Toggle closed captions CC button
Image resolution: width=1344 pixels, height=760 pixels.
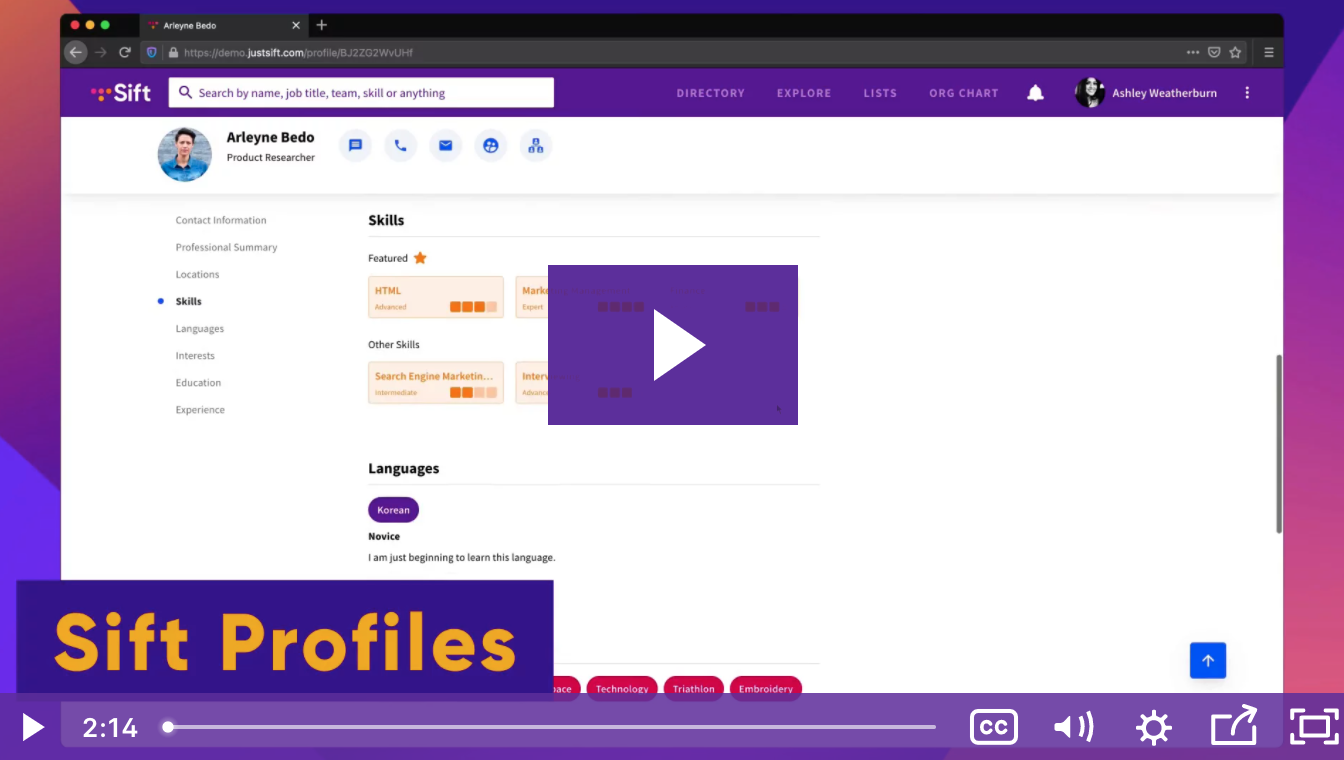(994, 727)
